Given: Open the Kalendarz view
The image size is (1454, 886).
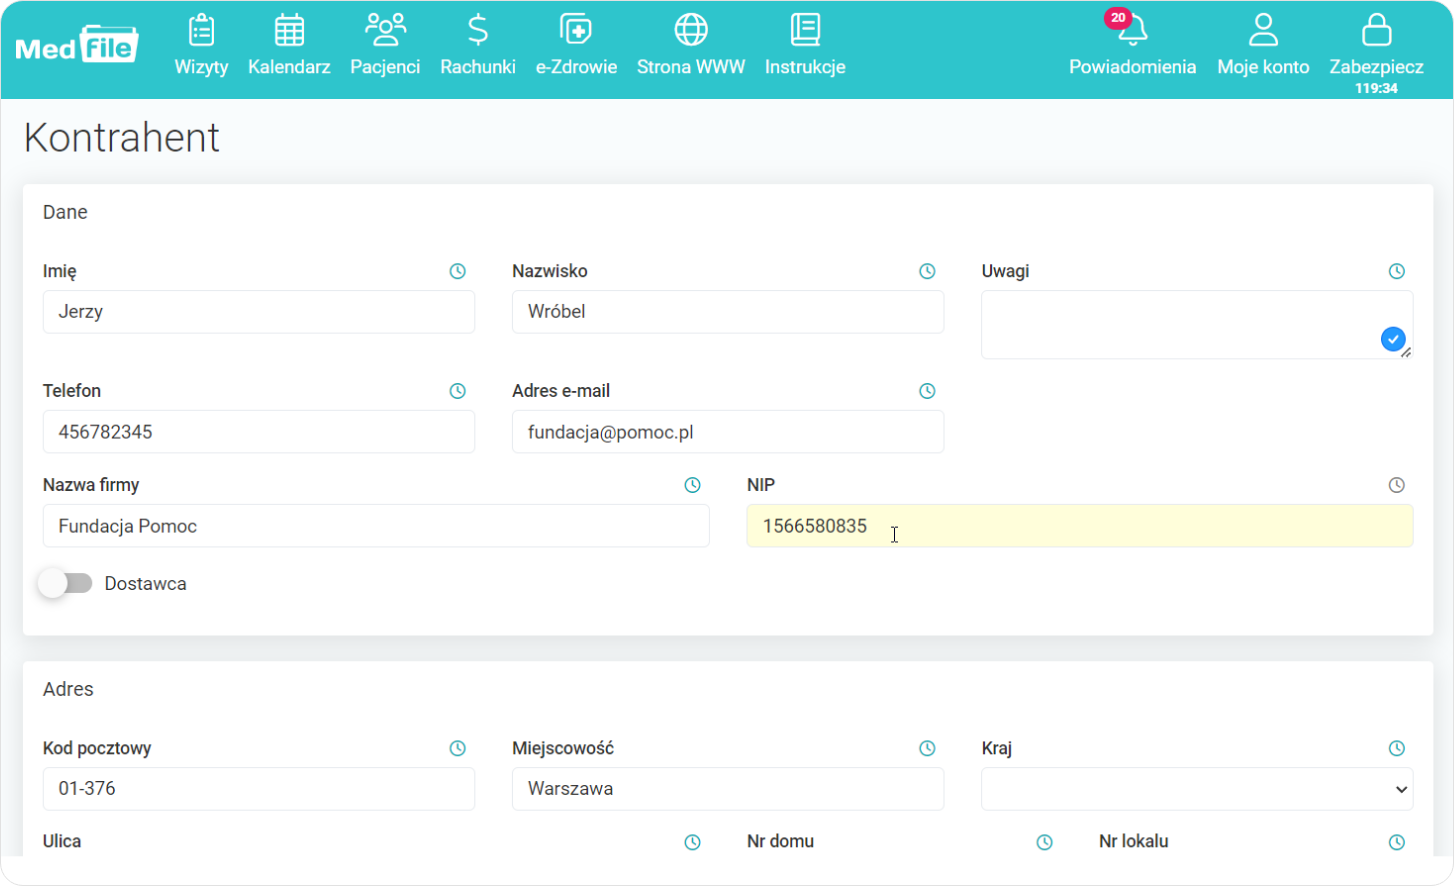Looking at the screenshot, I should (x=289, y=45).
